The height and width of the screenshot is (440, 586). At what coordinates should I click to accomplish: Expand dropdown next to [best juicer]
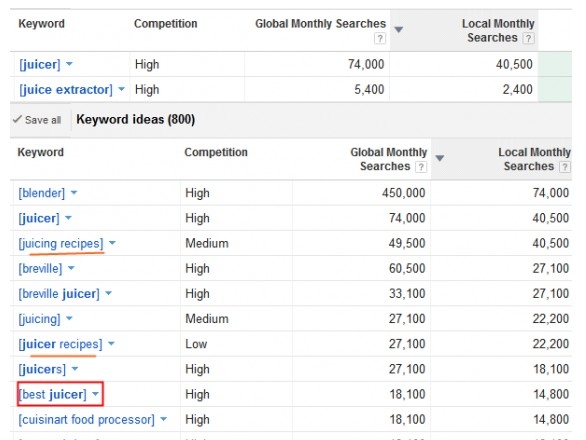95,394
